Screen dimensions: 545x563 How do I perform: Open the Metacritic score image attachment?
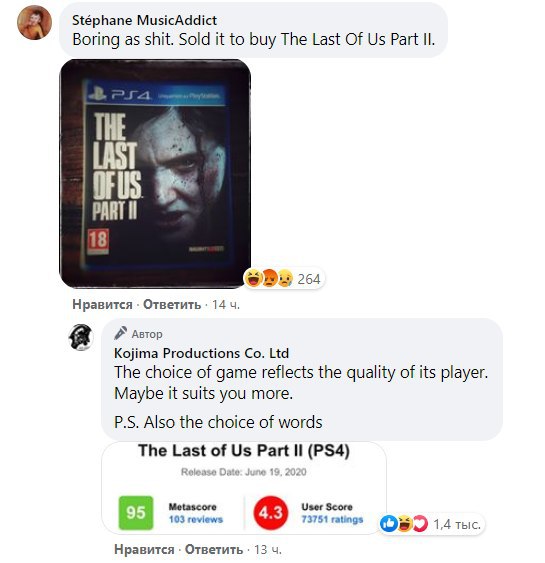click(x=244, y=488)
